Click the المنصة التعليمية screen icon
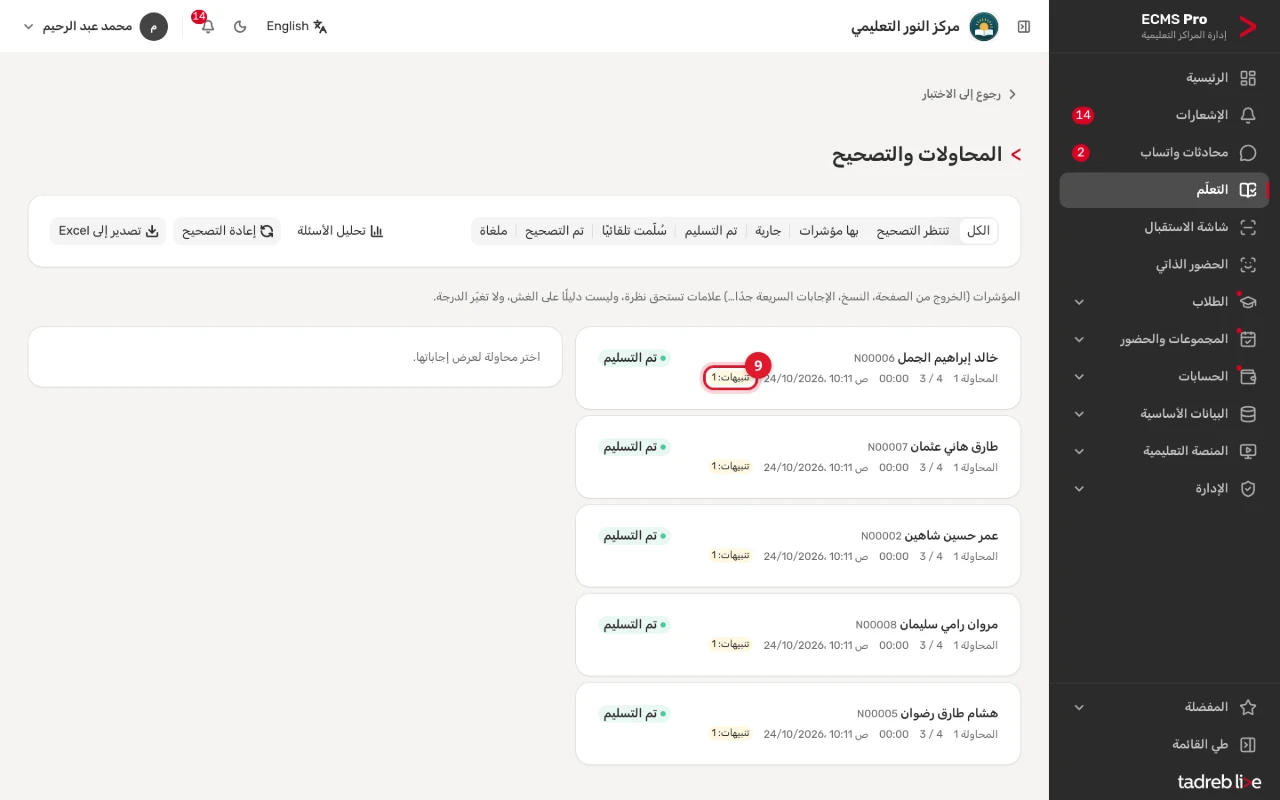The height and width of the screenshot is (800, 1280). point(1247,451)
